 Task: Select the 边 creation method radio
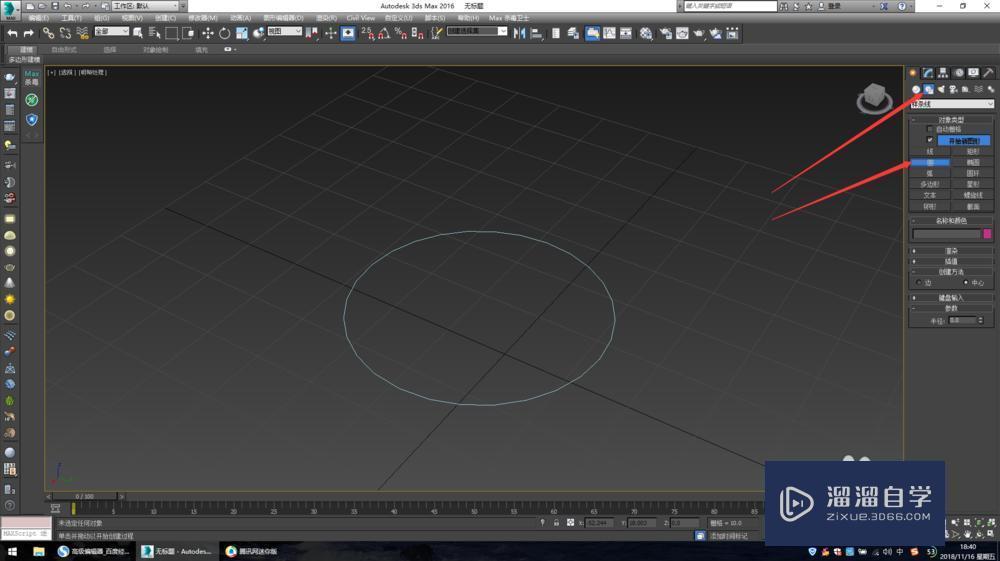click(x=918, y=283)
